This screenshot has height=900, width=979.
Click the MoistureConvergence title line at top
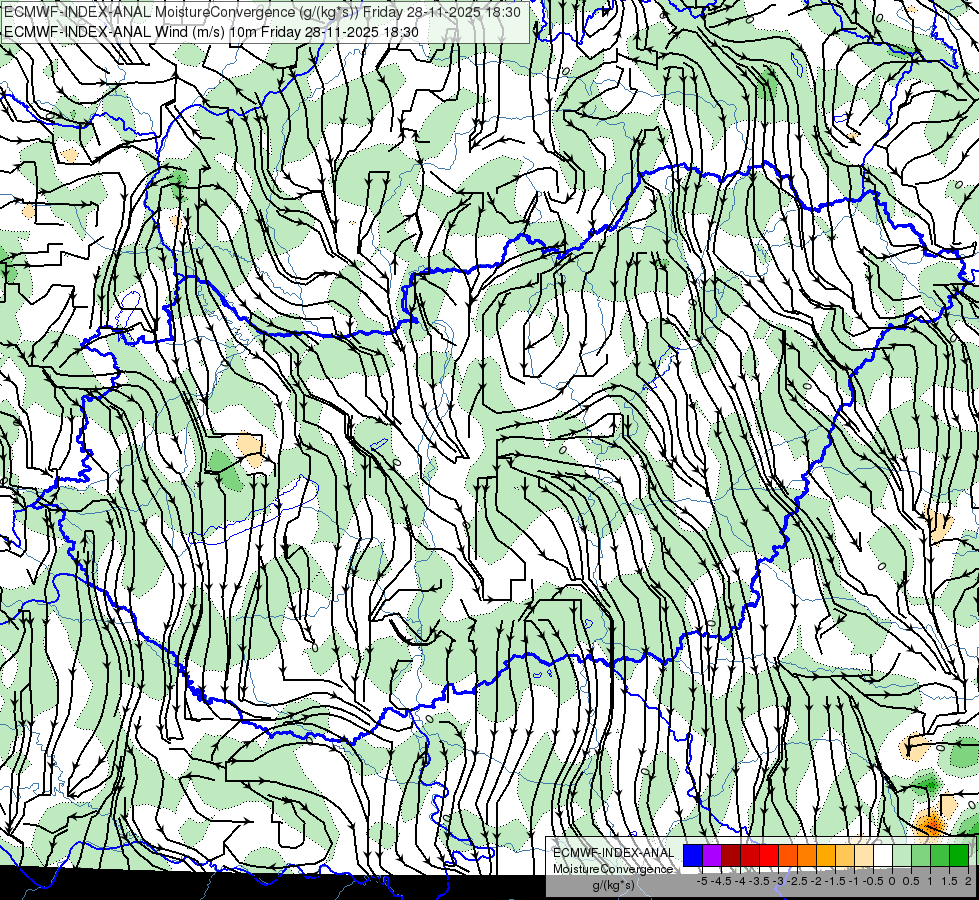[262, 12]
